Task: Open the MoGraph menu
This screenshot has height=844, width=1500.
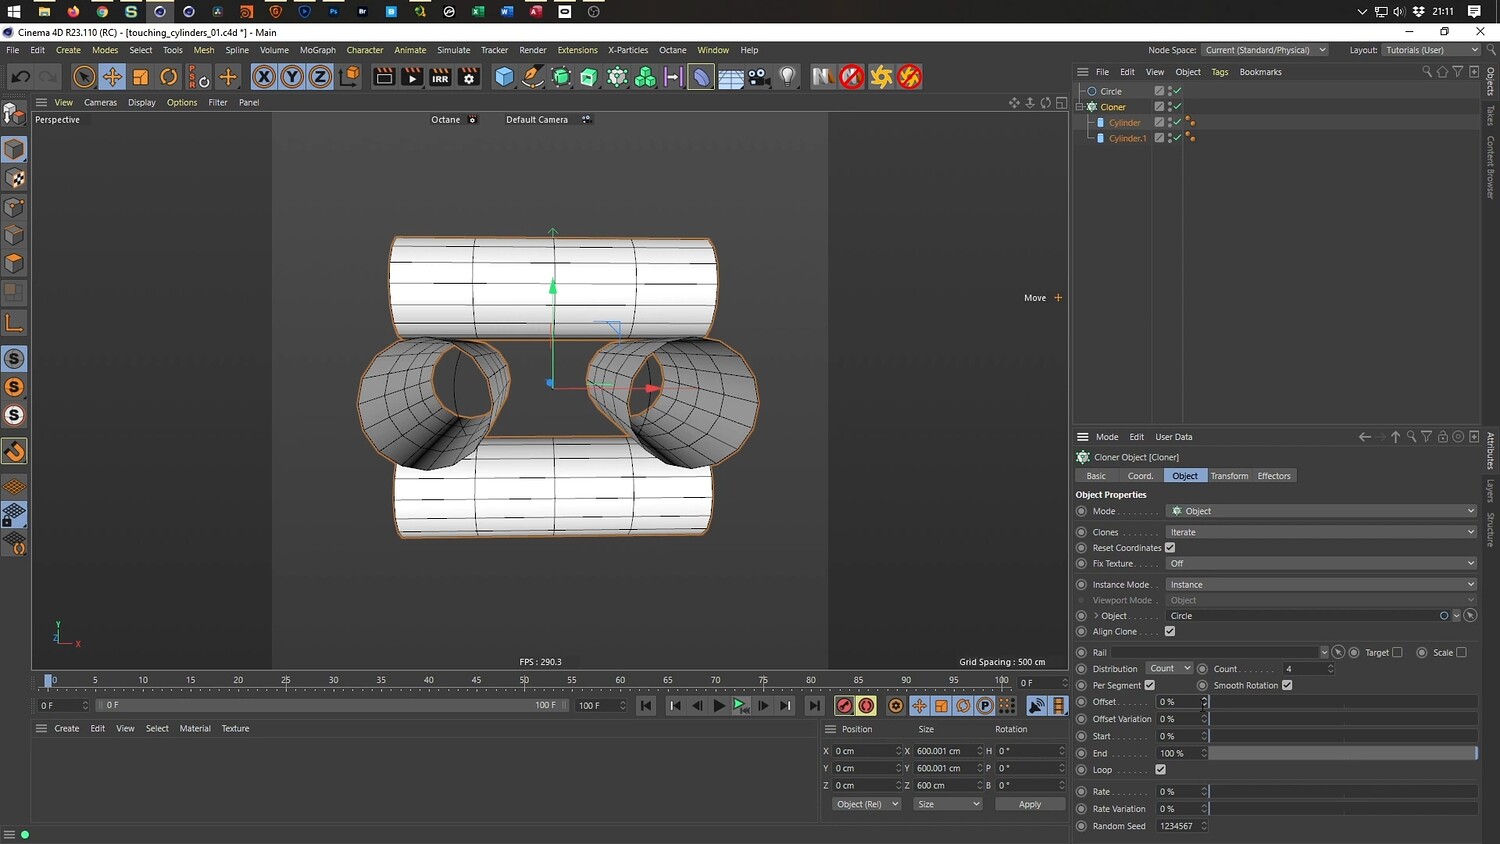Action: pyautogui.click(x=317, y=50)
